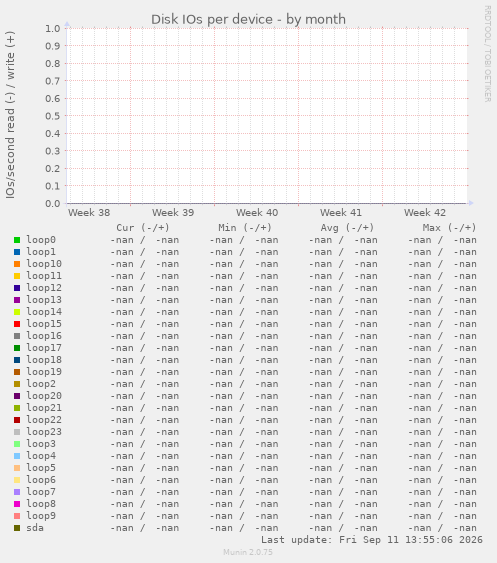Click the '1.0' y-axis value
497x563 pixels.
[52, 28]
